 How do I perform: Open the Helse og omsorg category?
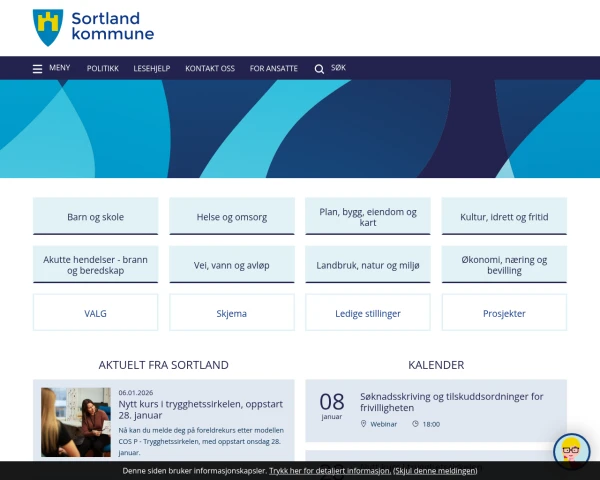[232, 216]
